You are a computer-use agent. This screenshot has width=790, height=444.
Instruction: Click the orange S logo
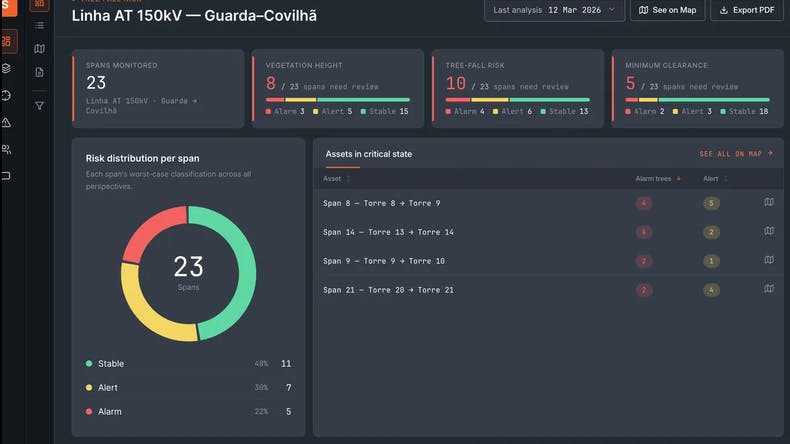pos(9,8)
